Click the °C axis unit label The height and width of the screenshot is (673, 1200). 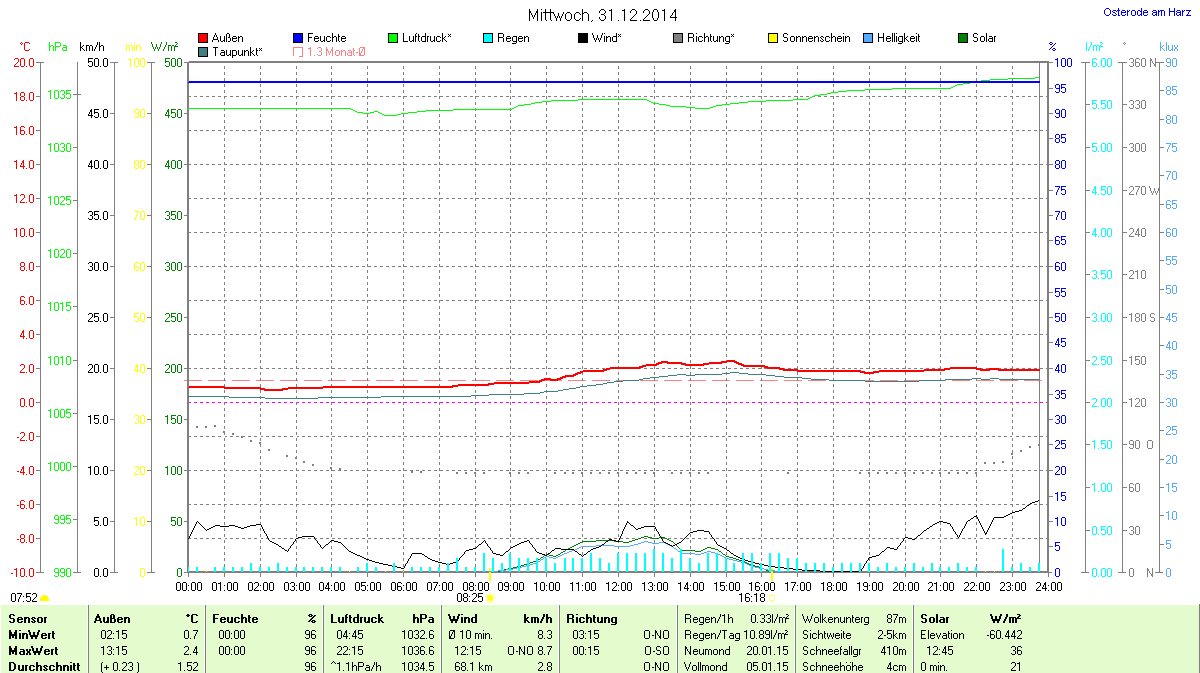[25, 47]
